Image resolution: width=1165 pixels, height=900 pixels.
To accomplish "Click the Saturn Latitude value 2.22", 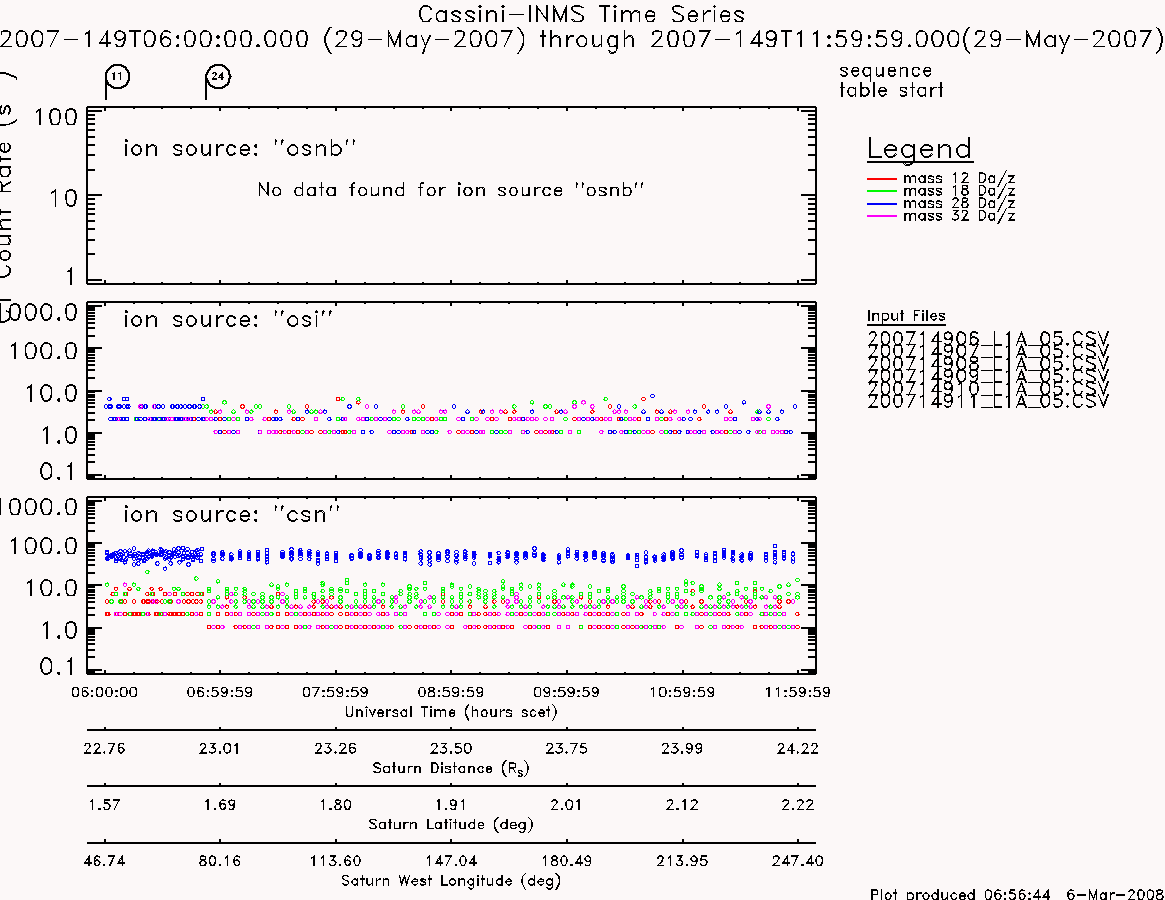I will tap(797, 805).
